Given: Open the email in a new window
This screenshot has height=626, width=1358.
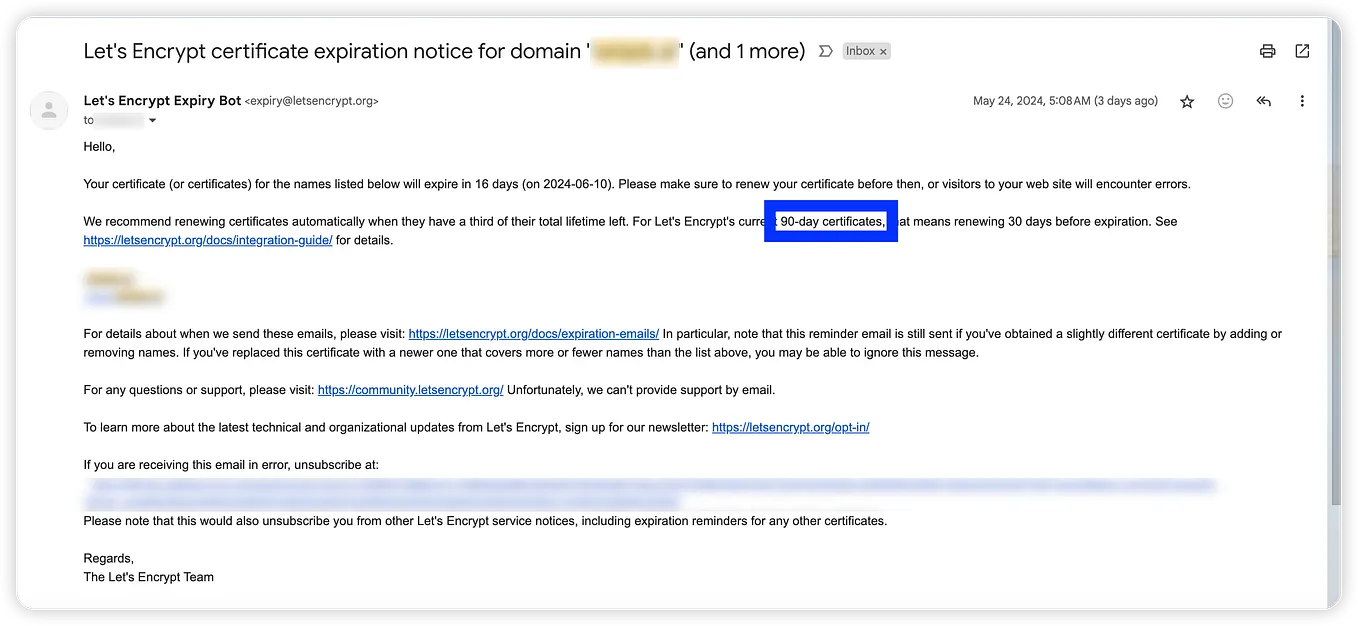Looking at the screenshot, I should [1302, 50].
